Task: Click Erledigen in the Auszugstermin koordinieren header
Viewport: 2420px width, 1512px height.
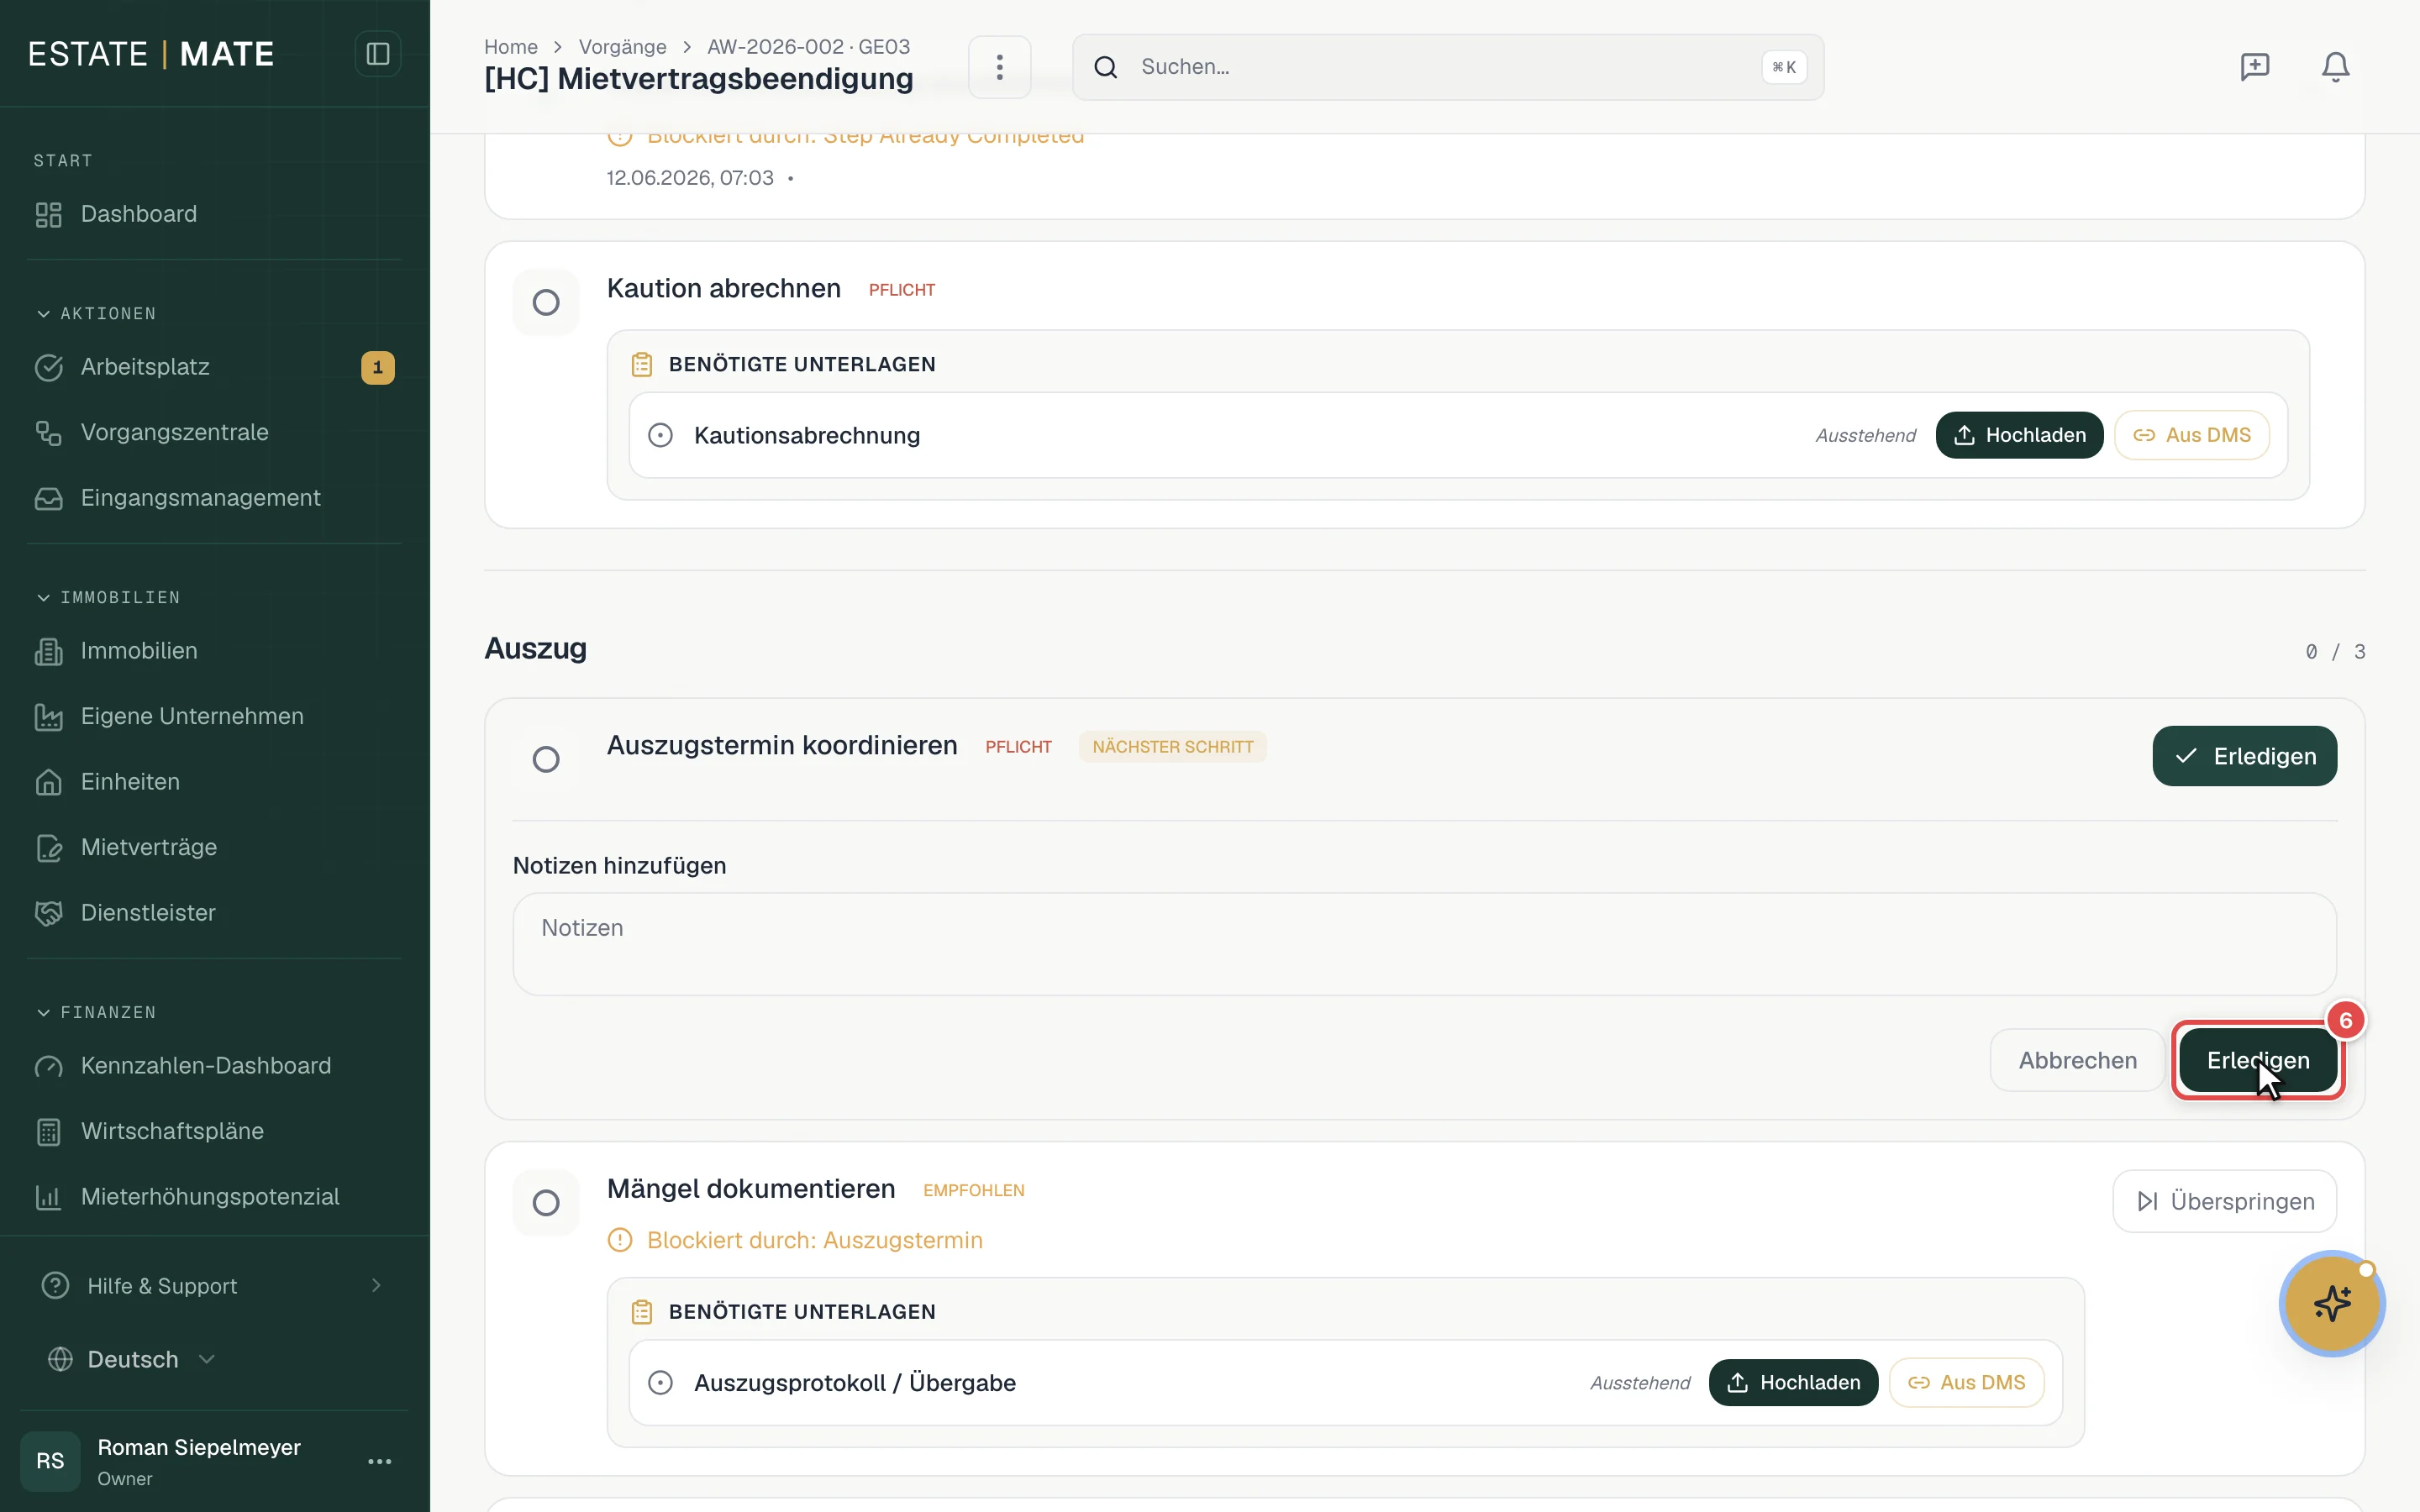Action: click(2244, 756)
